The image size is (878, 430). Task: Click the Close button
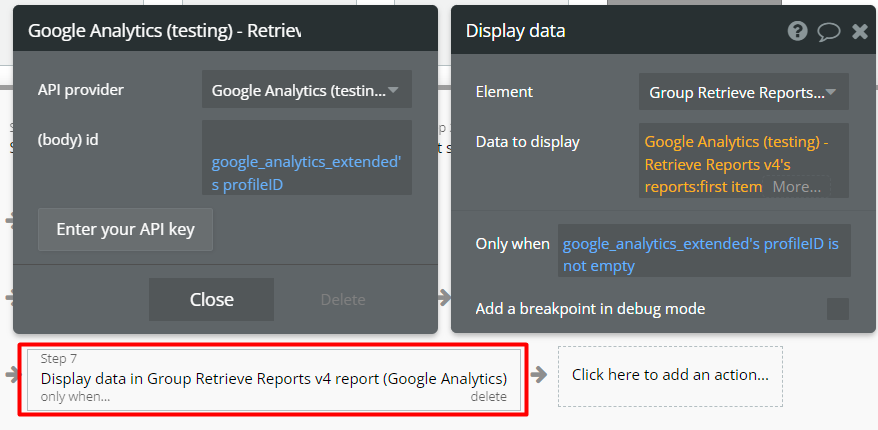(212, 300)
